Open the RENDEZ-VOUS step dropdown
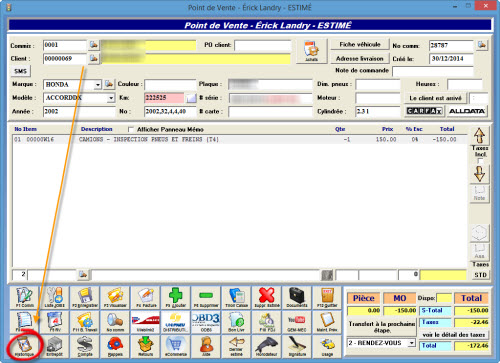 click(412, 343)
